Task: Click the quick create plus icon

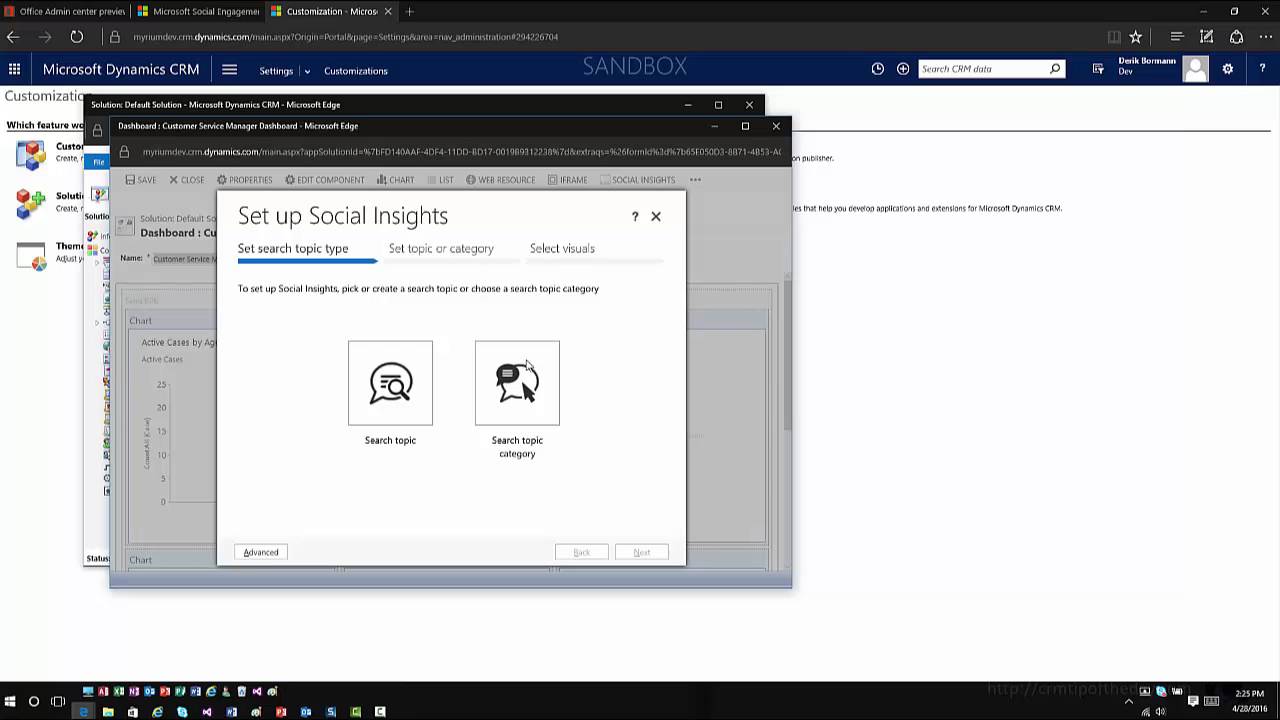Action: point(903,69)
